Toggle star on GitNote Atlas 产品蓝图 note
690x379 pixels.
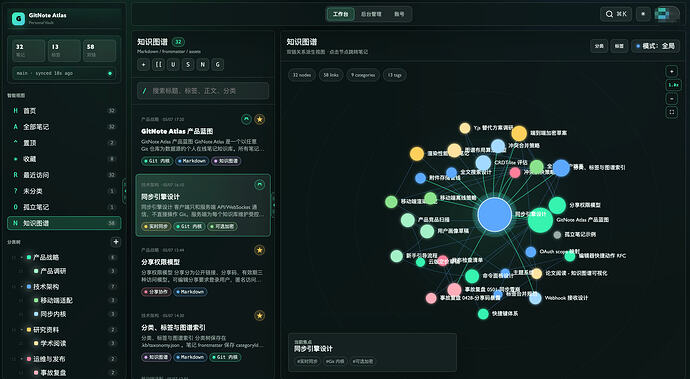click(260, 119)
